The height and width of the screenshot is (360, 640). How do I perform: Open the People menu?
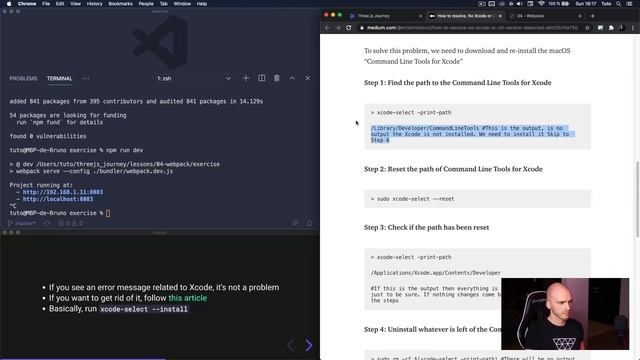[x=146, y=4]
